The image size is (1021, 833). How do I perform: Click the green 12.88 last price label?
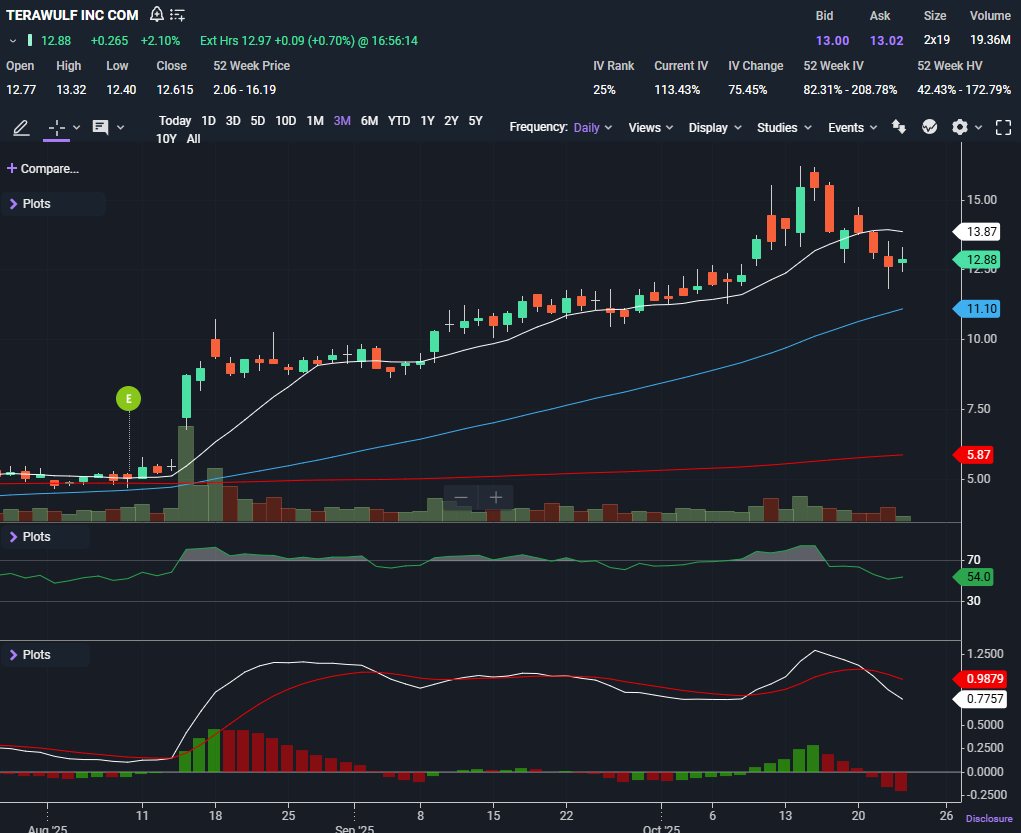click(976, 260)
